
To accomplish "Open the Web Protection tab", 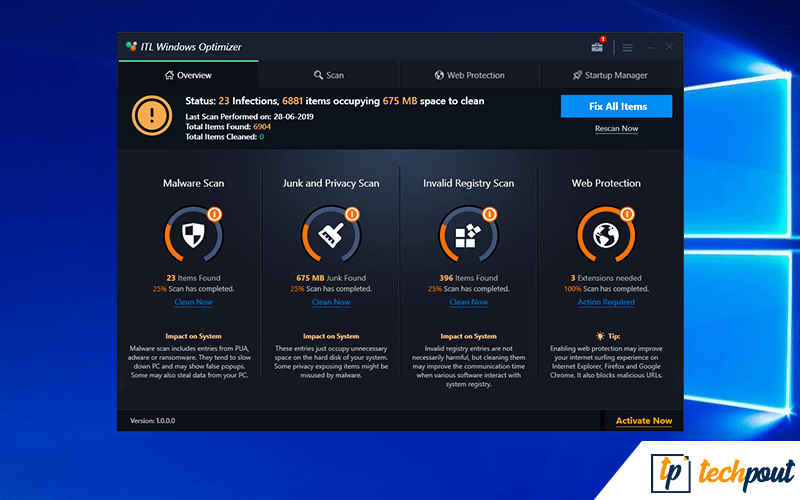I will point(469,75).
